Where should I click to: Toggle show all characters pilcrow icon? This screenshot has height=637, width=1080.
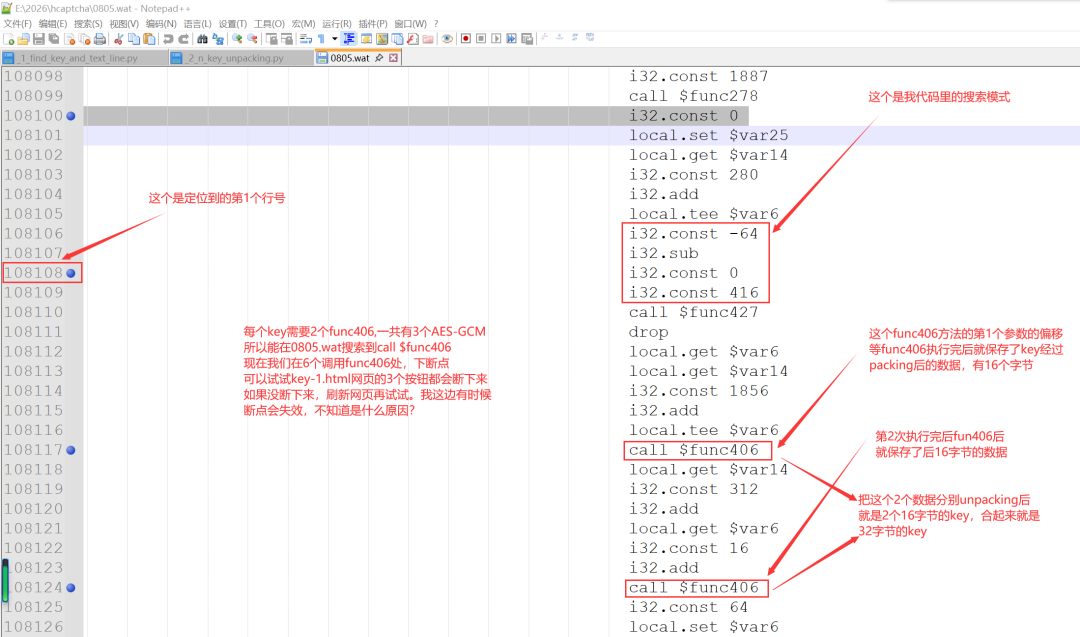pos(321,39)
